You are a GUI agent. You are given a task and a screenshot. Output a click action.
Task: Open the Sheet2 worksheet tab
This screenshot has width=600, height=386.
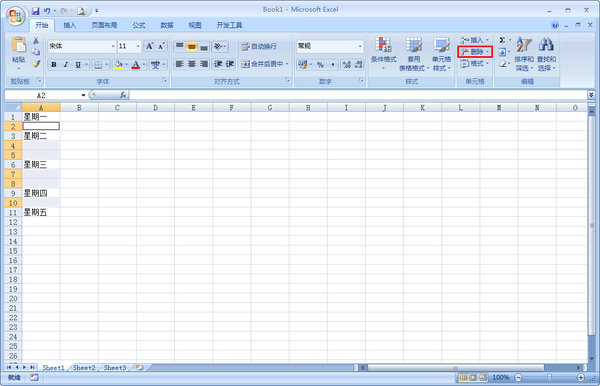[x=84, y=367]
